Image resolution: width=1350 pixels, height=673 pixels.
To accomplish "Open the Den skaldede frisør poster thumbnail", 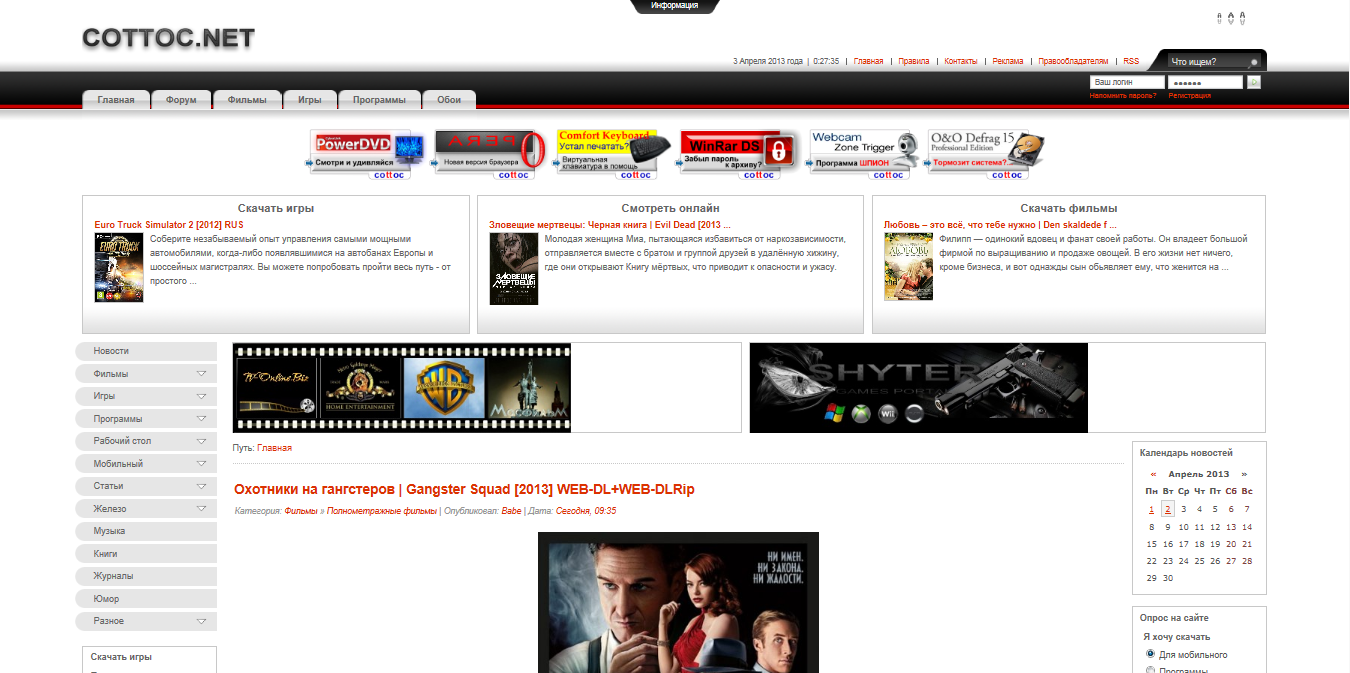I will coord(908,266).
